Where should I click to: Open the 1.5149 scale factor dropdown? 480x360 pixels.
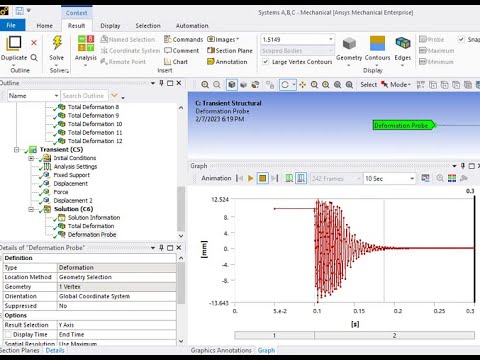(331, 39)
